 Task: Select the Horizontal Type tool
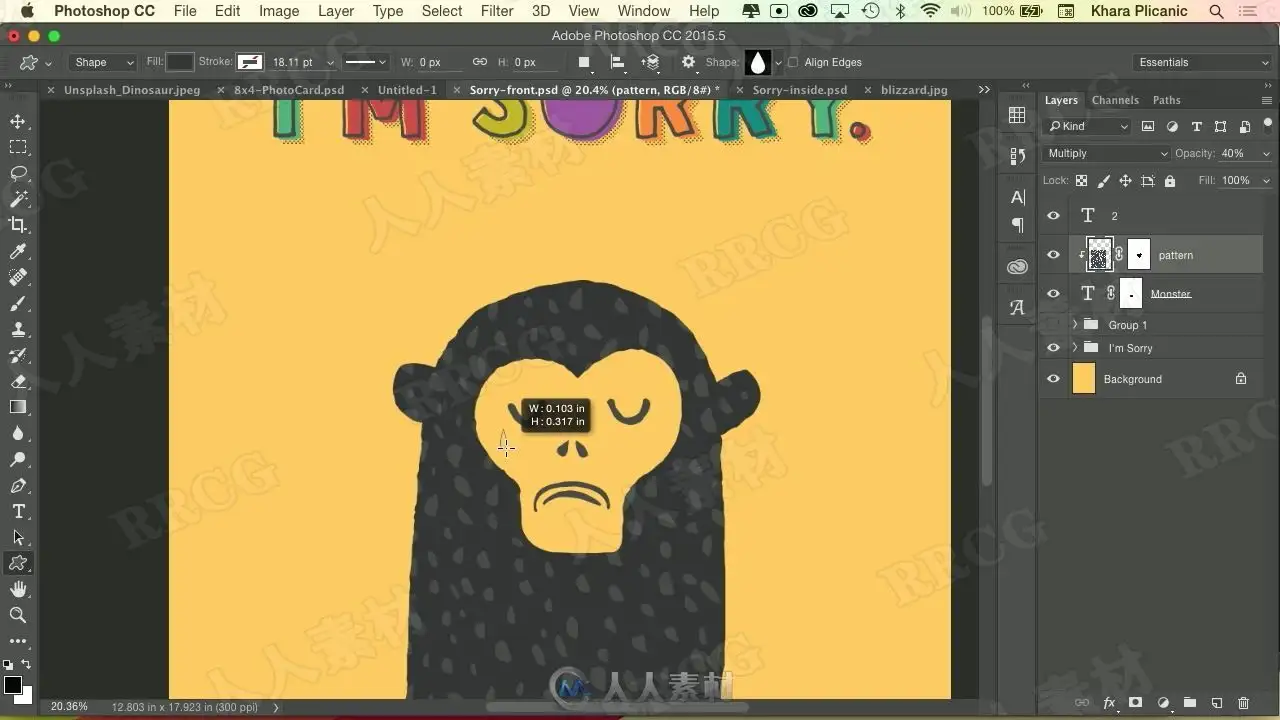(x=18, y=511)
